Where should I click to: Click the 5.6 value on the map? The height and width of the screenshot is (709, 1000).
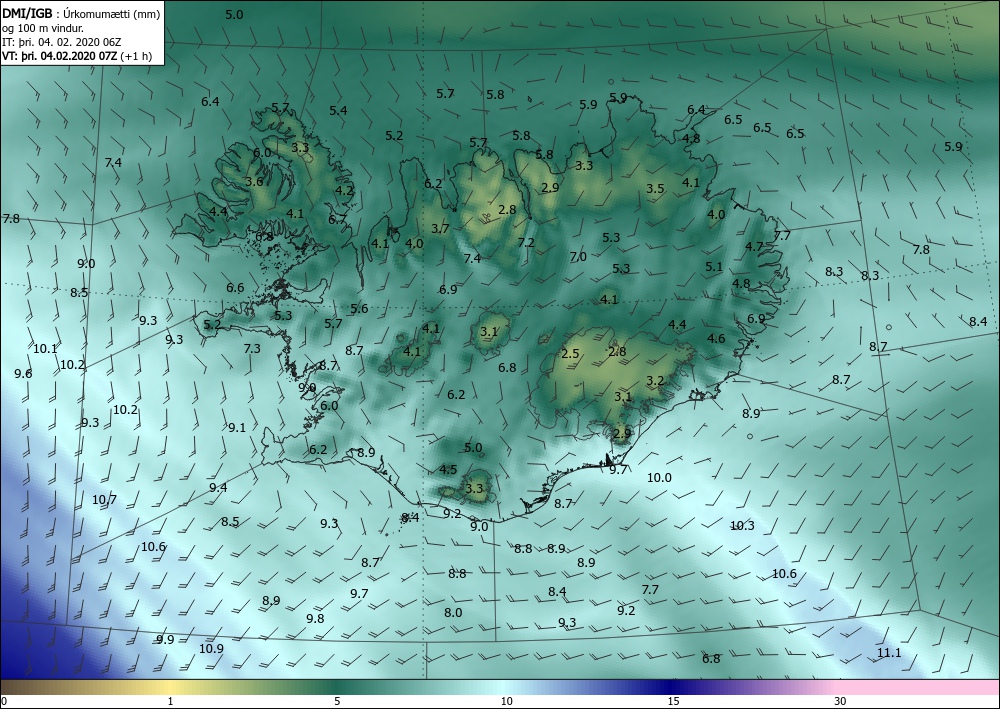click(x=359, y=309)
